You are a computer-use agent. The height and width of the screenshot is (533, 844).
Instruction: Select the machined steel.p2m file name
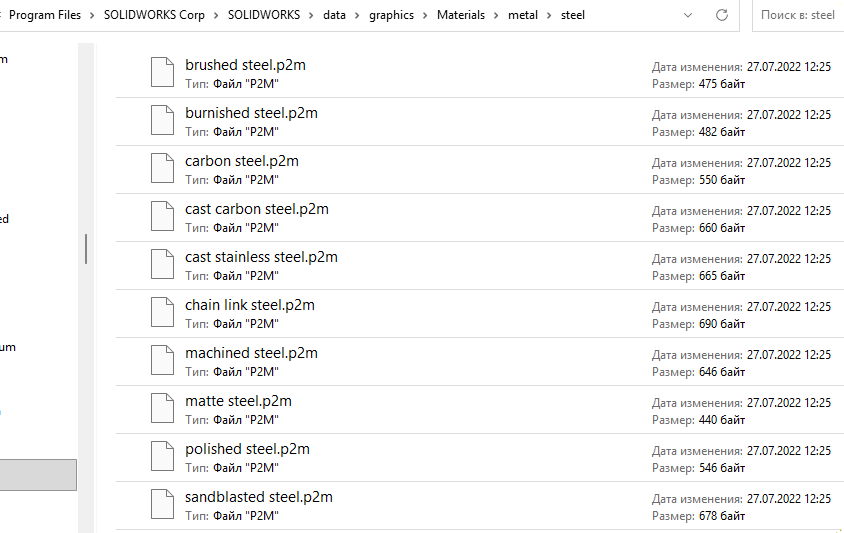(x=251, y=353)
